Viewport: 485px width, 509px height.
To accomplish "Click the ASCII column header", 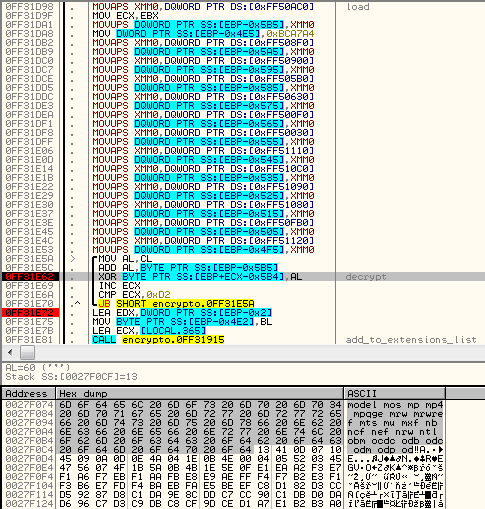I will 395,394.
